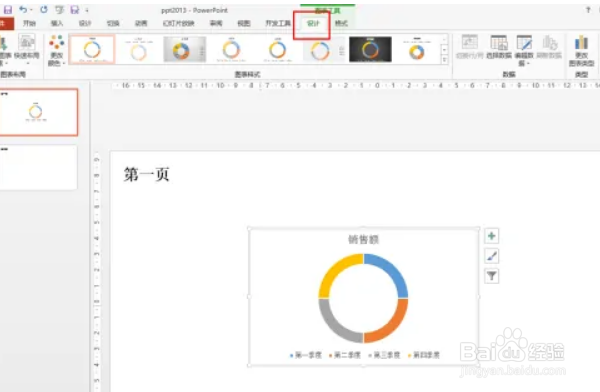600x392 pixels.
Task: Open Chart Styles paintbrush button
Action: (x=492, y=256)
